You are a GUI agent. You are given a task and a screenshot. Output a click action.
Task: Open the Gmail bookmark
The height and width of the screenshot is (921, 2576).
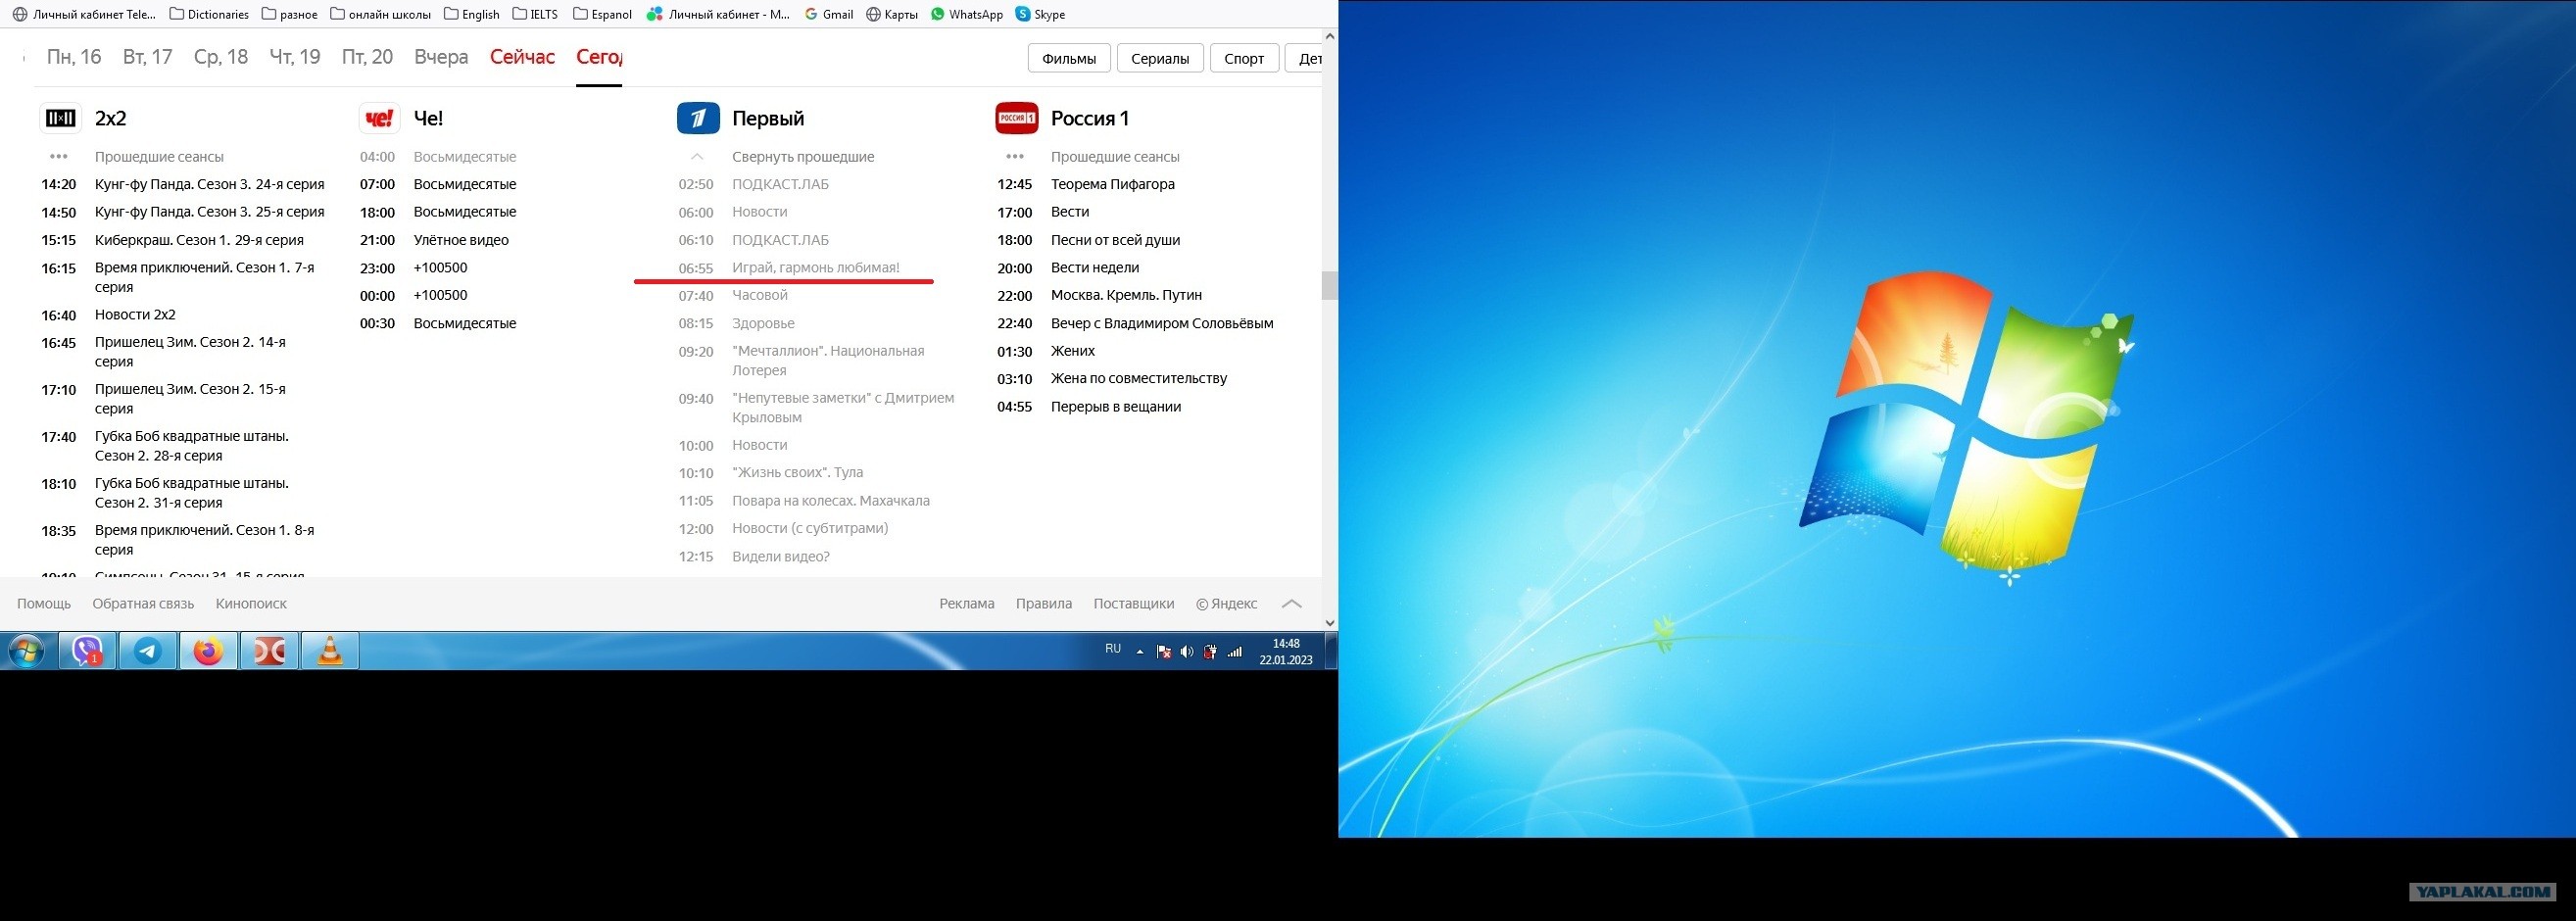point(829,14)
